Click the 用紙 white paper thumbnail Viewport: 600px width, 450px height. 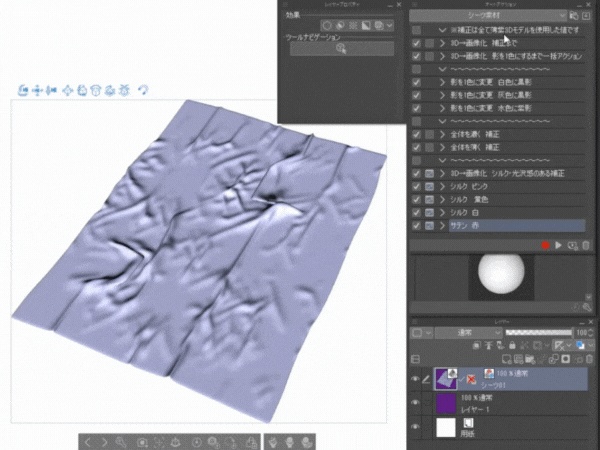pos(446,427)
